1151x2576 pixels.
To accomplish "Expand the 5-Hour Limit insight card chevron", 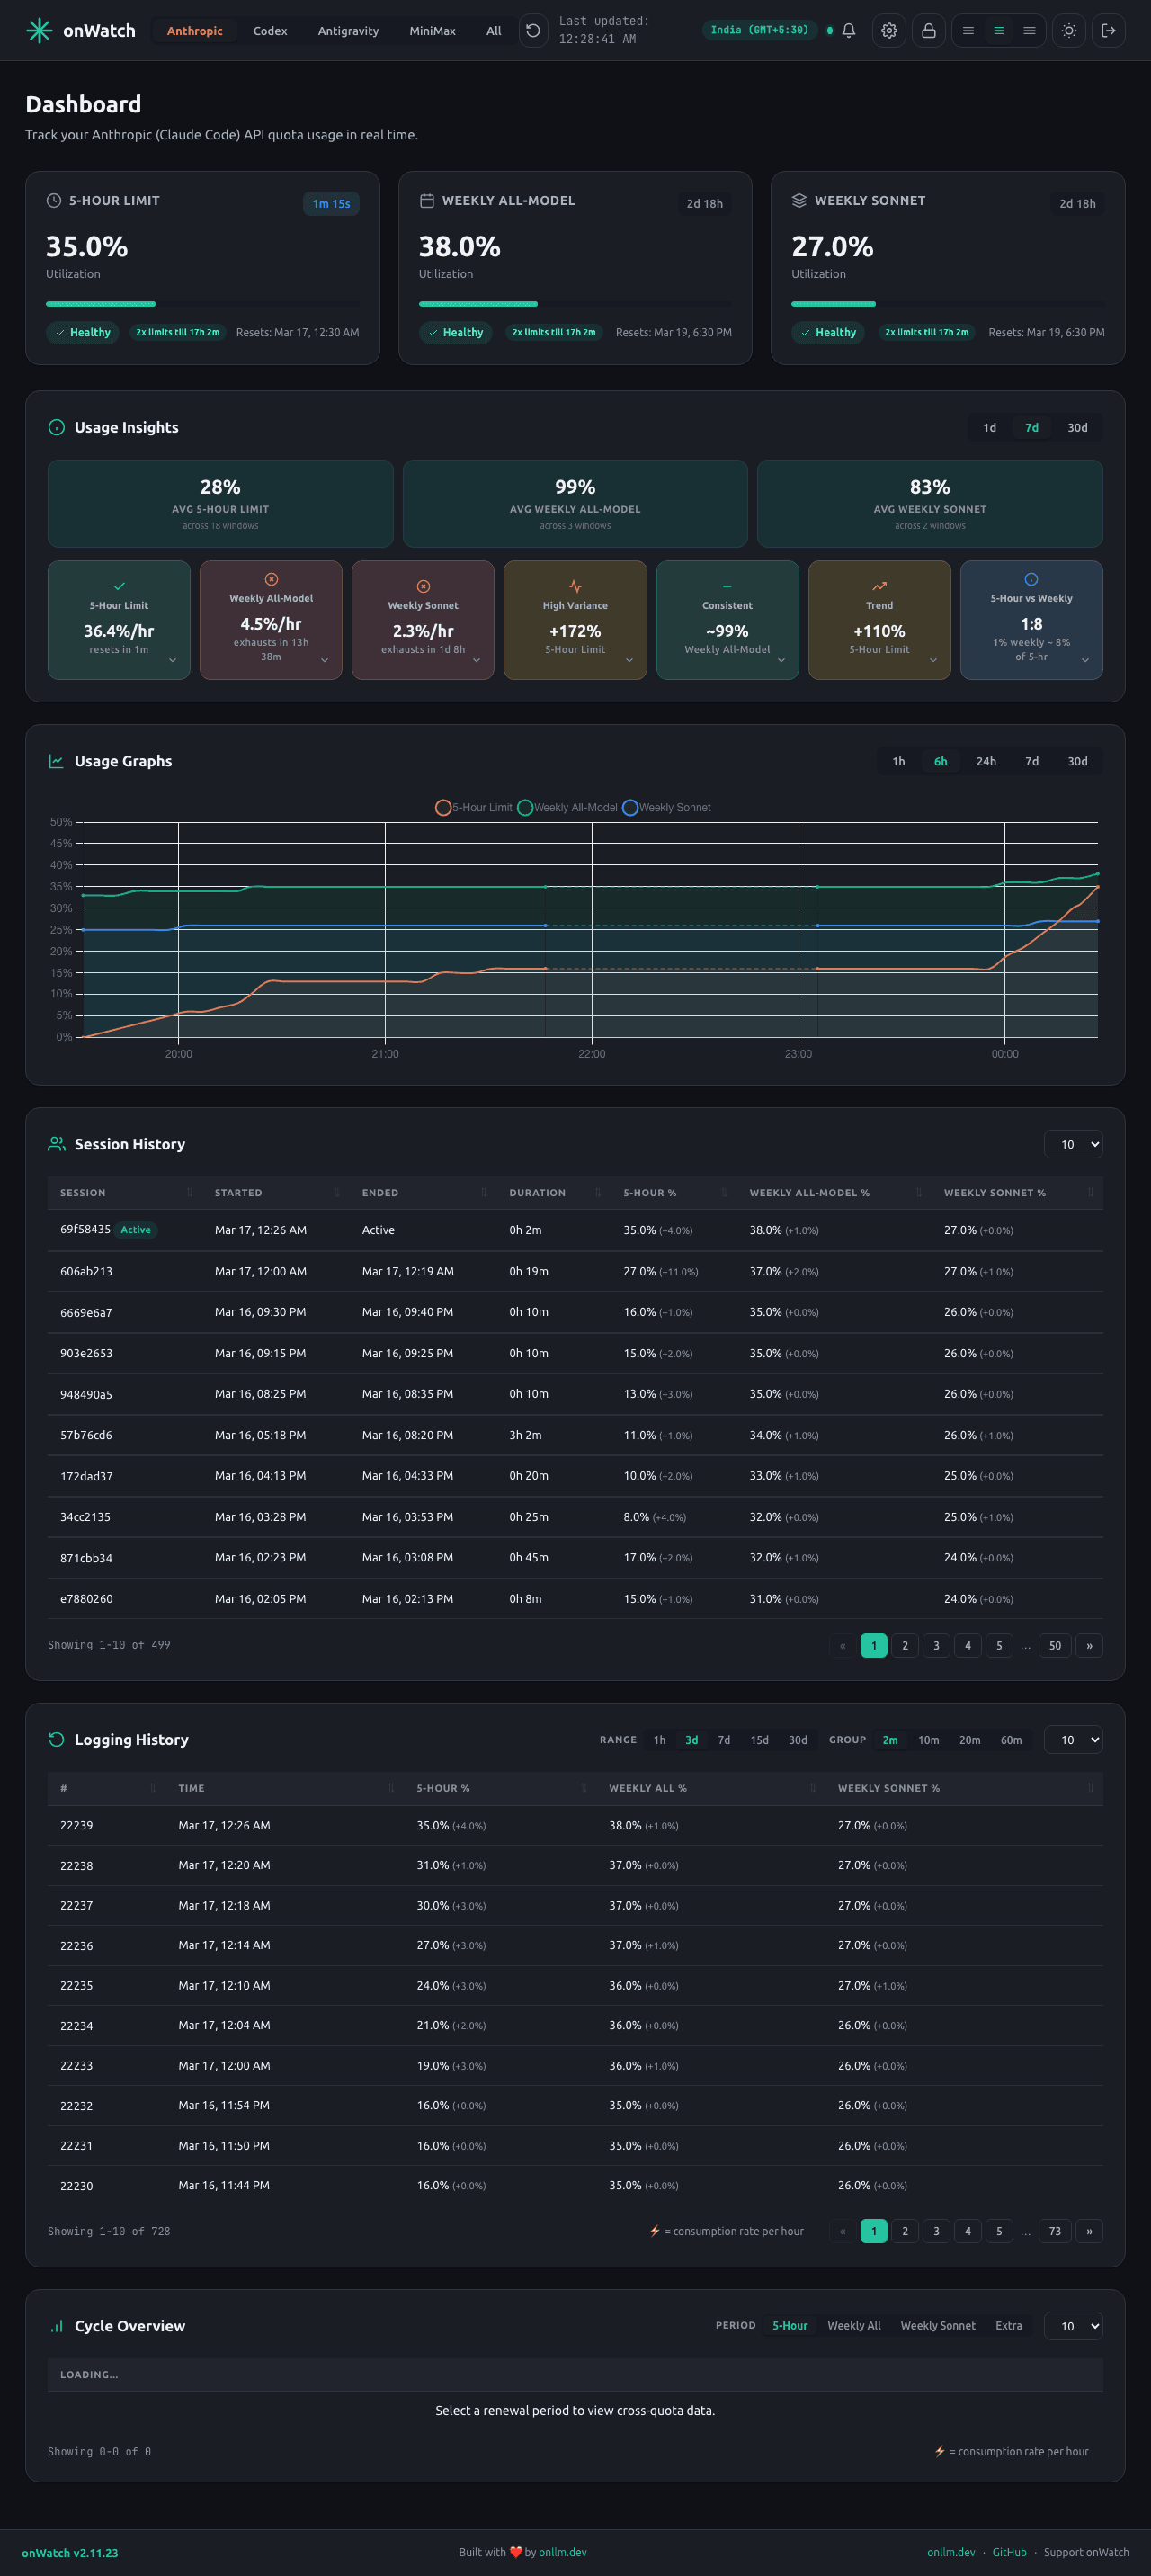I will pos(173,660).
